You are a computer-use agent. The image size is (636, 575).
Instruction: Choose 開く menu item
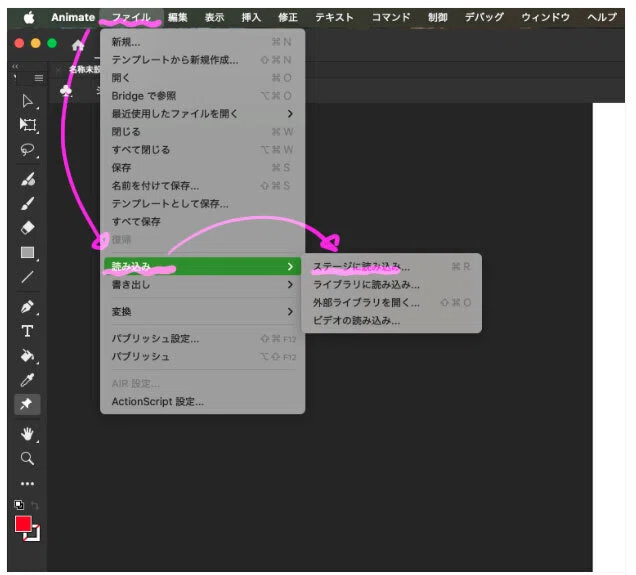202,78
